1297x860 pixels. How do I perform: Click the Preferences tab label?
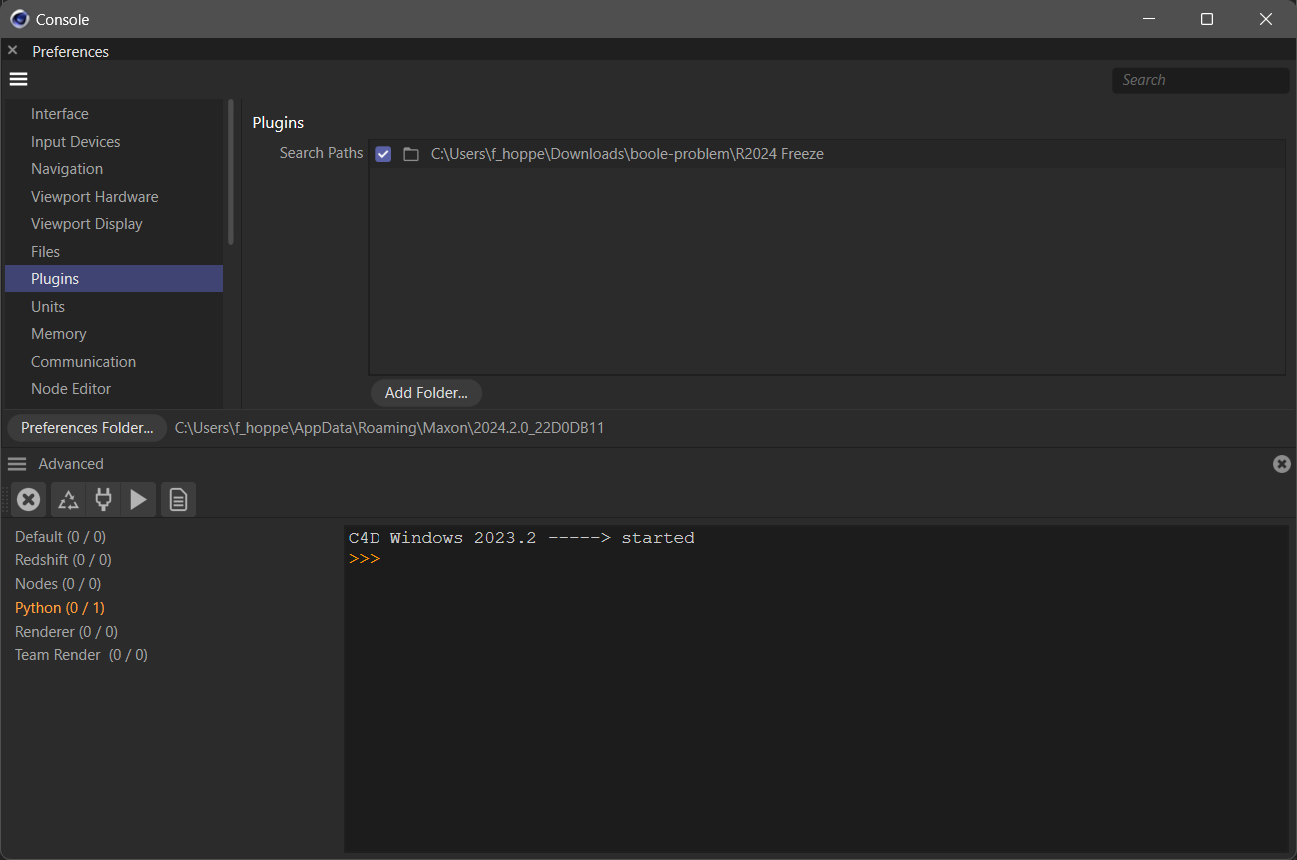click(x=70, y=51)
